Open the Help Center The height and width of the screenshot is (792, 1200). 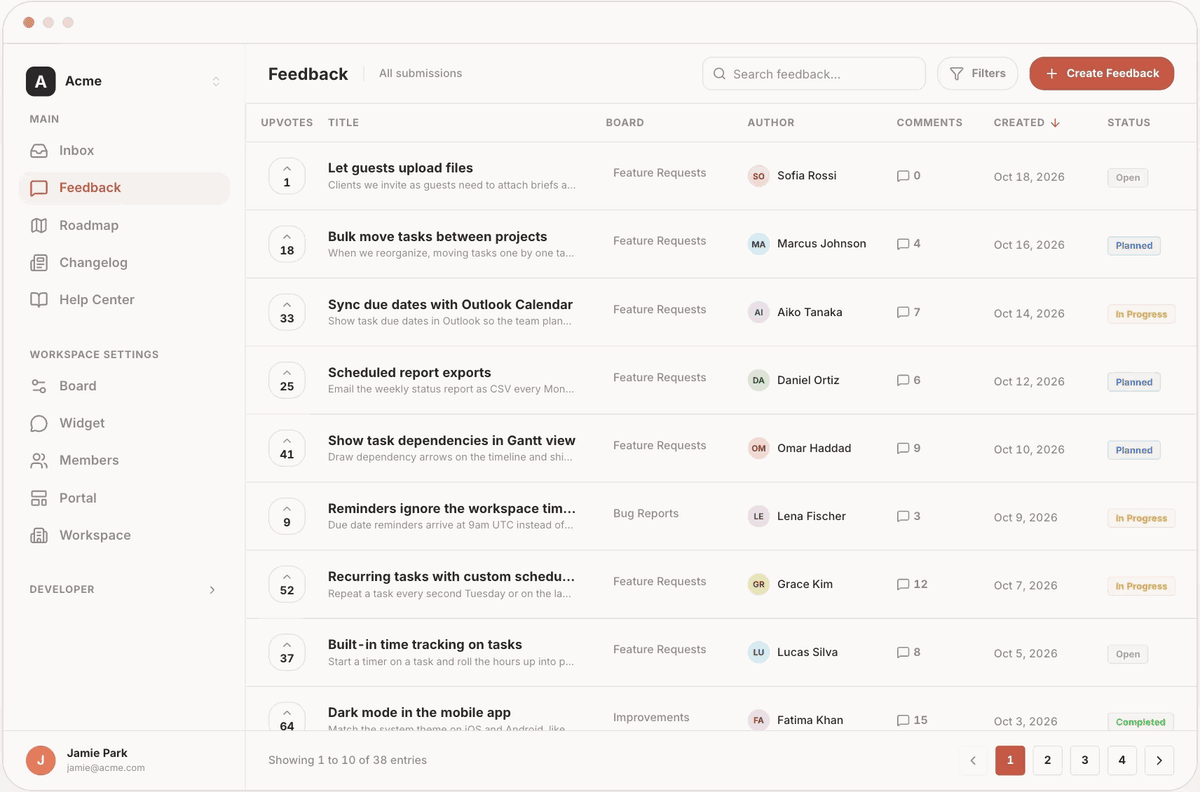tap(124, 300)
